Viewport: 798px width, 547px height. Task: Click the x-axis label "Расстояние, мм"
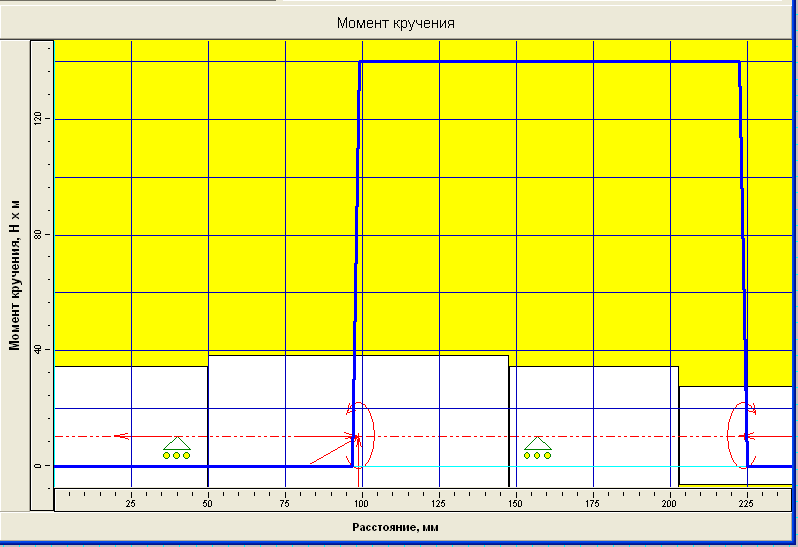click(395, 527)
